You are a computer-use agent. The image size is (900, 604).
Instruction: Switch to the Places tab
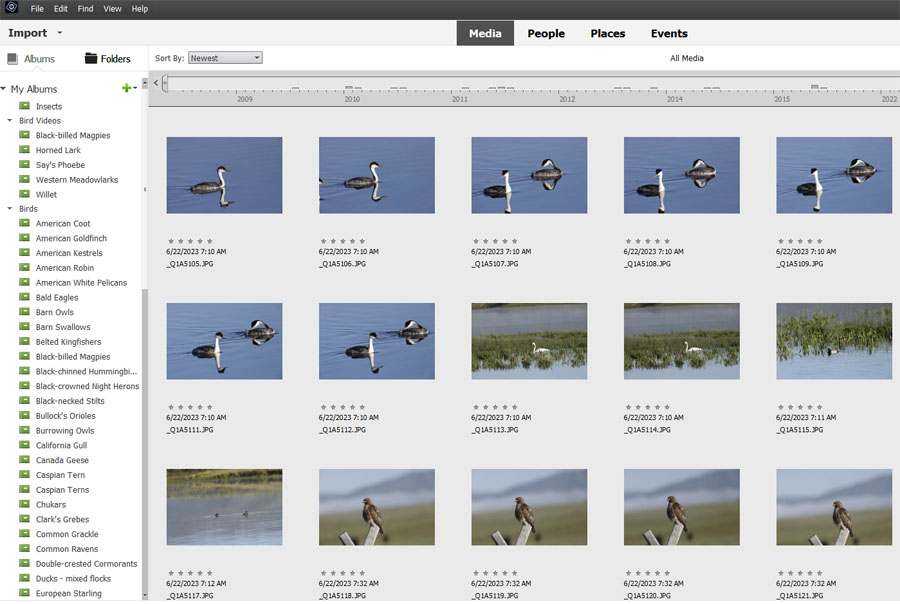607,33
